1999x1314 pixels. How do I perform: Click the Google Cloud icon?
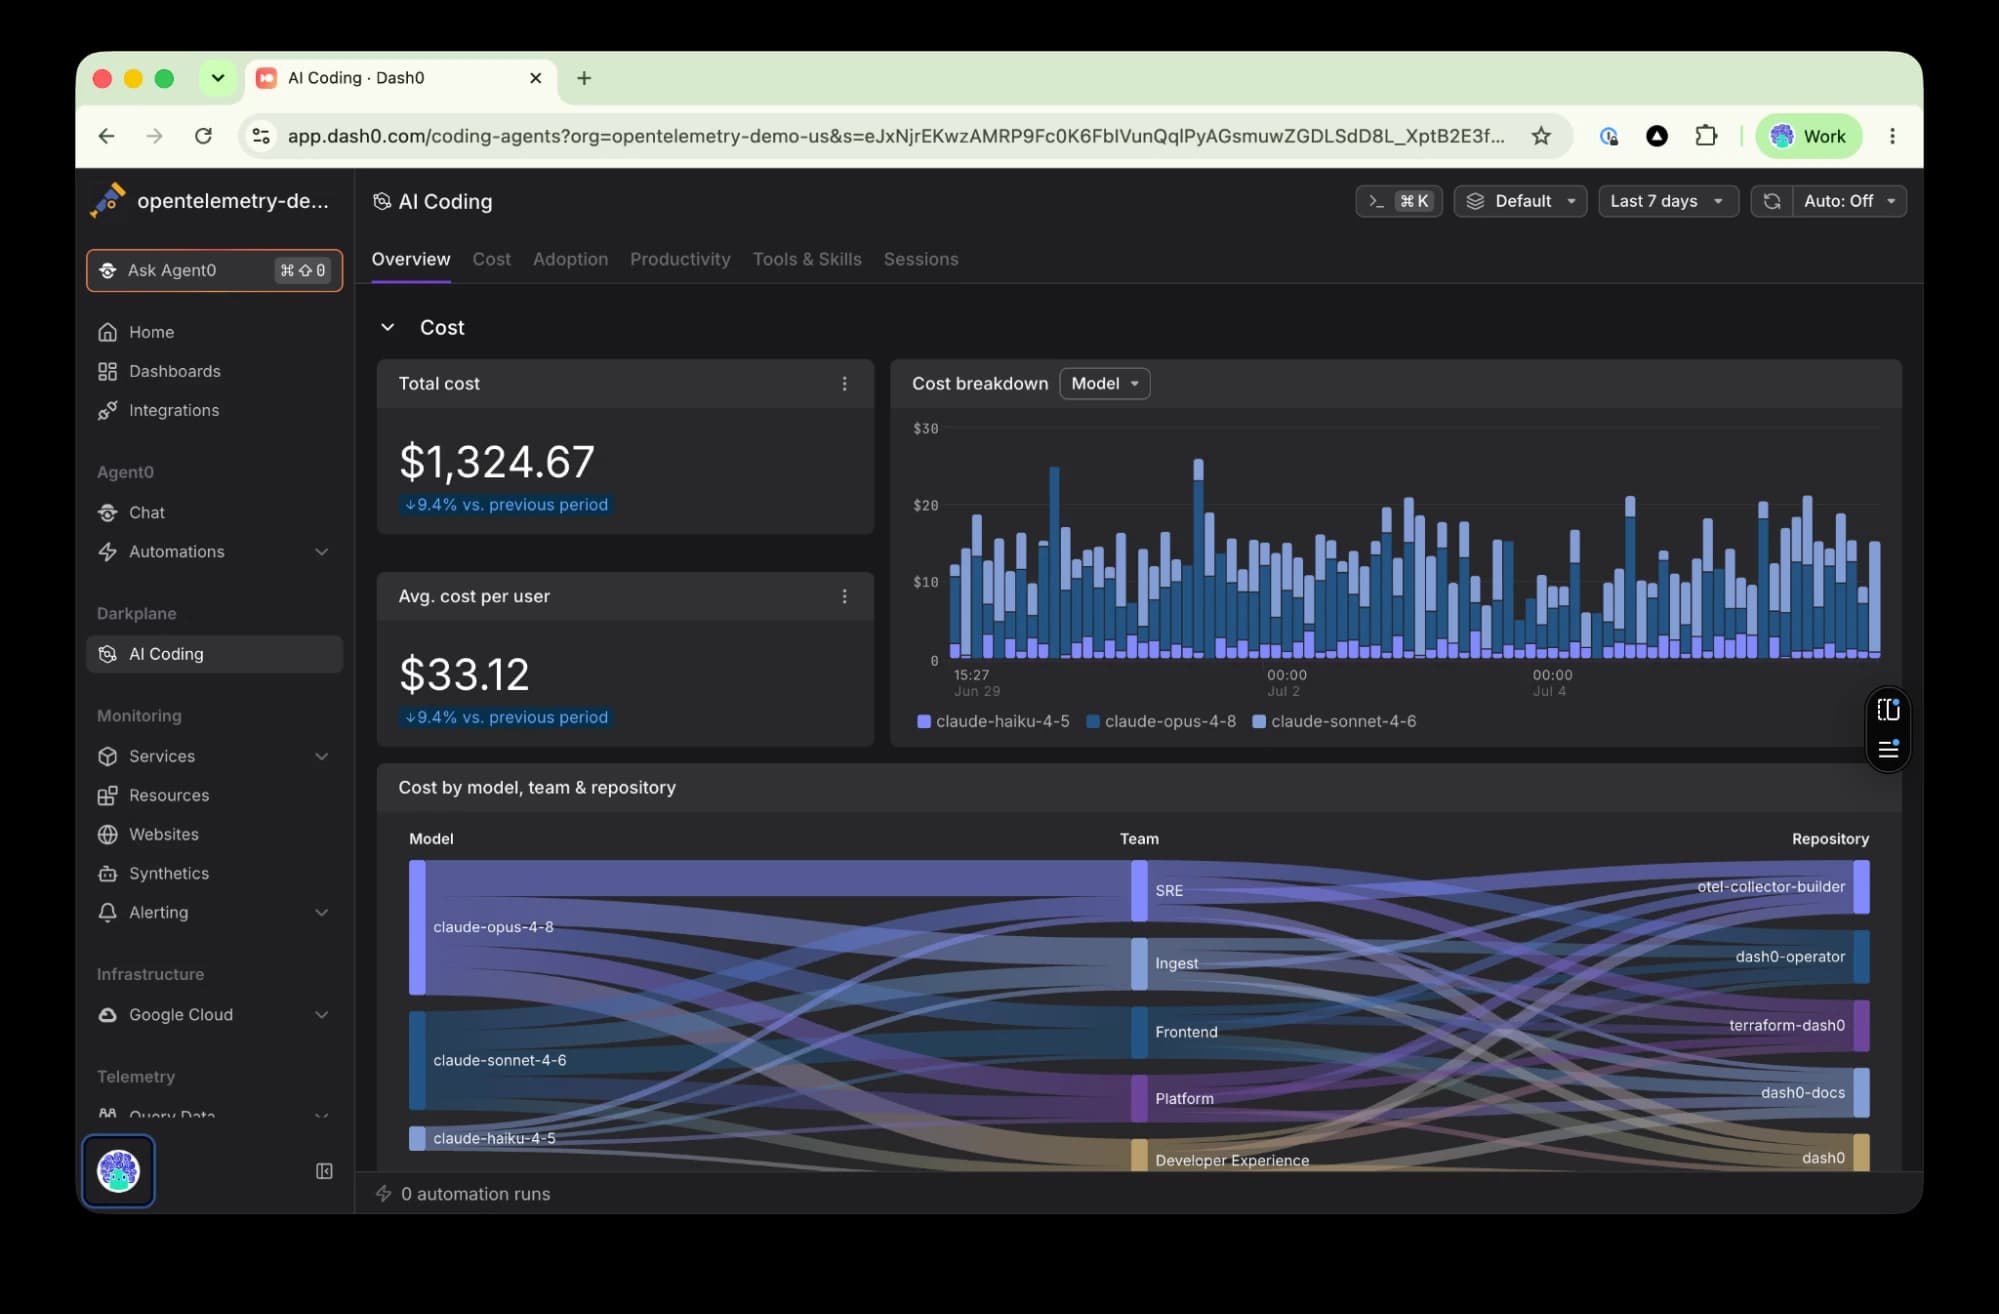(x=107, y=1014)
